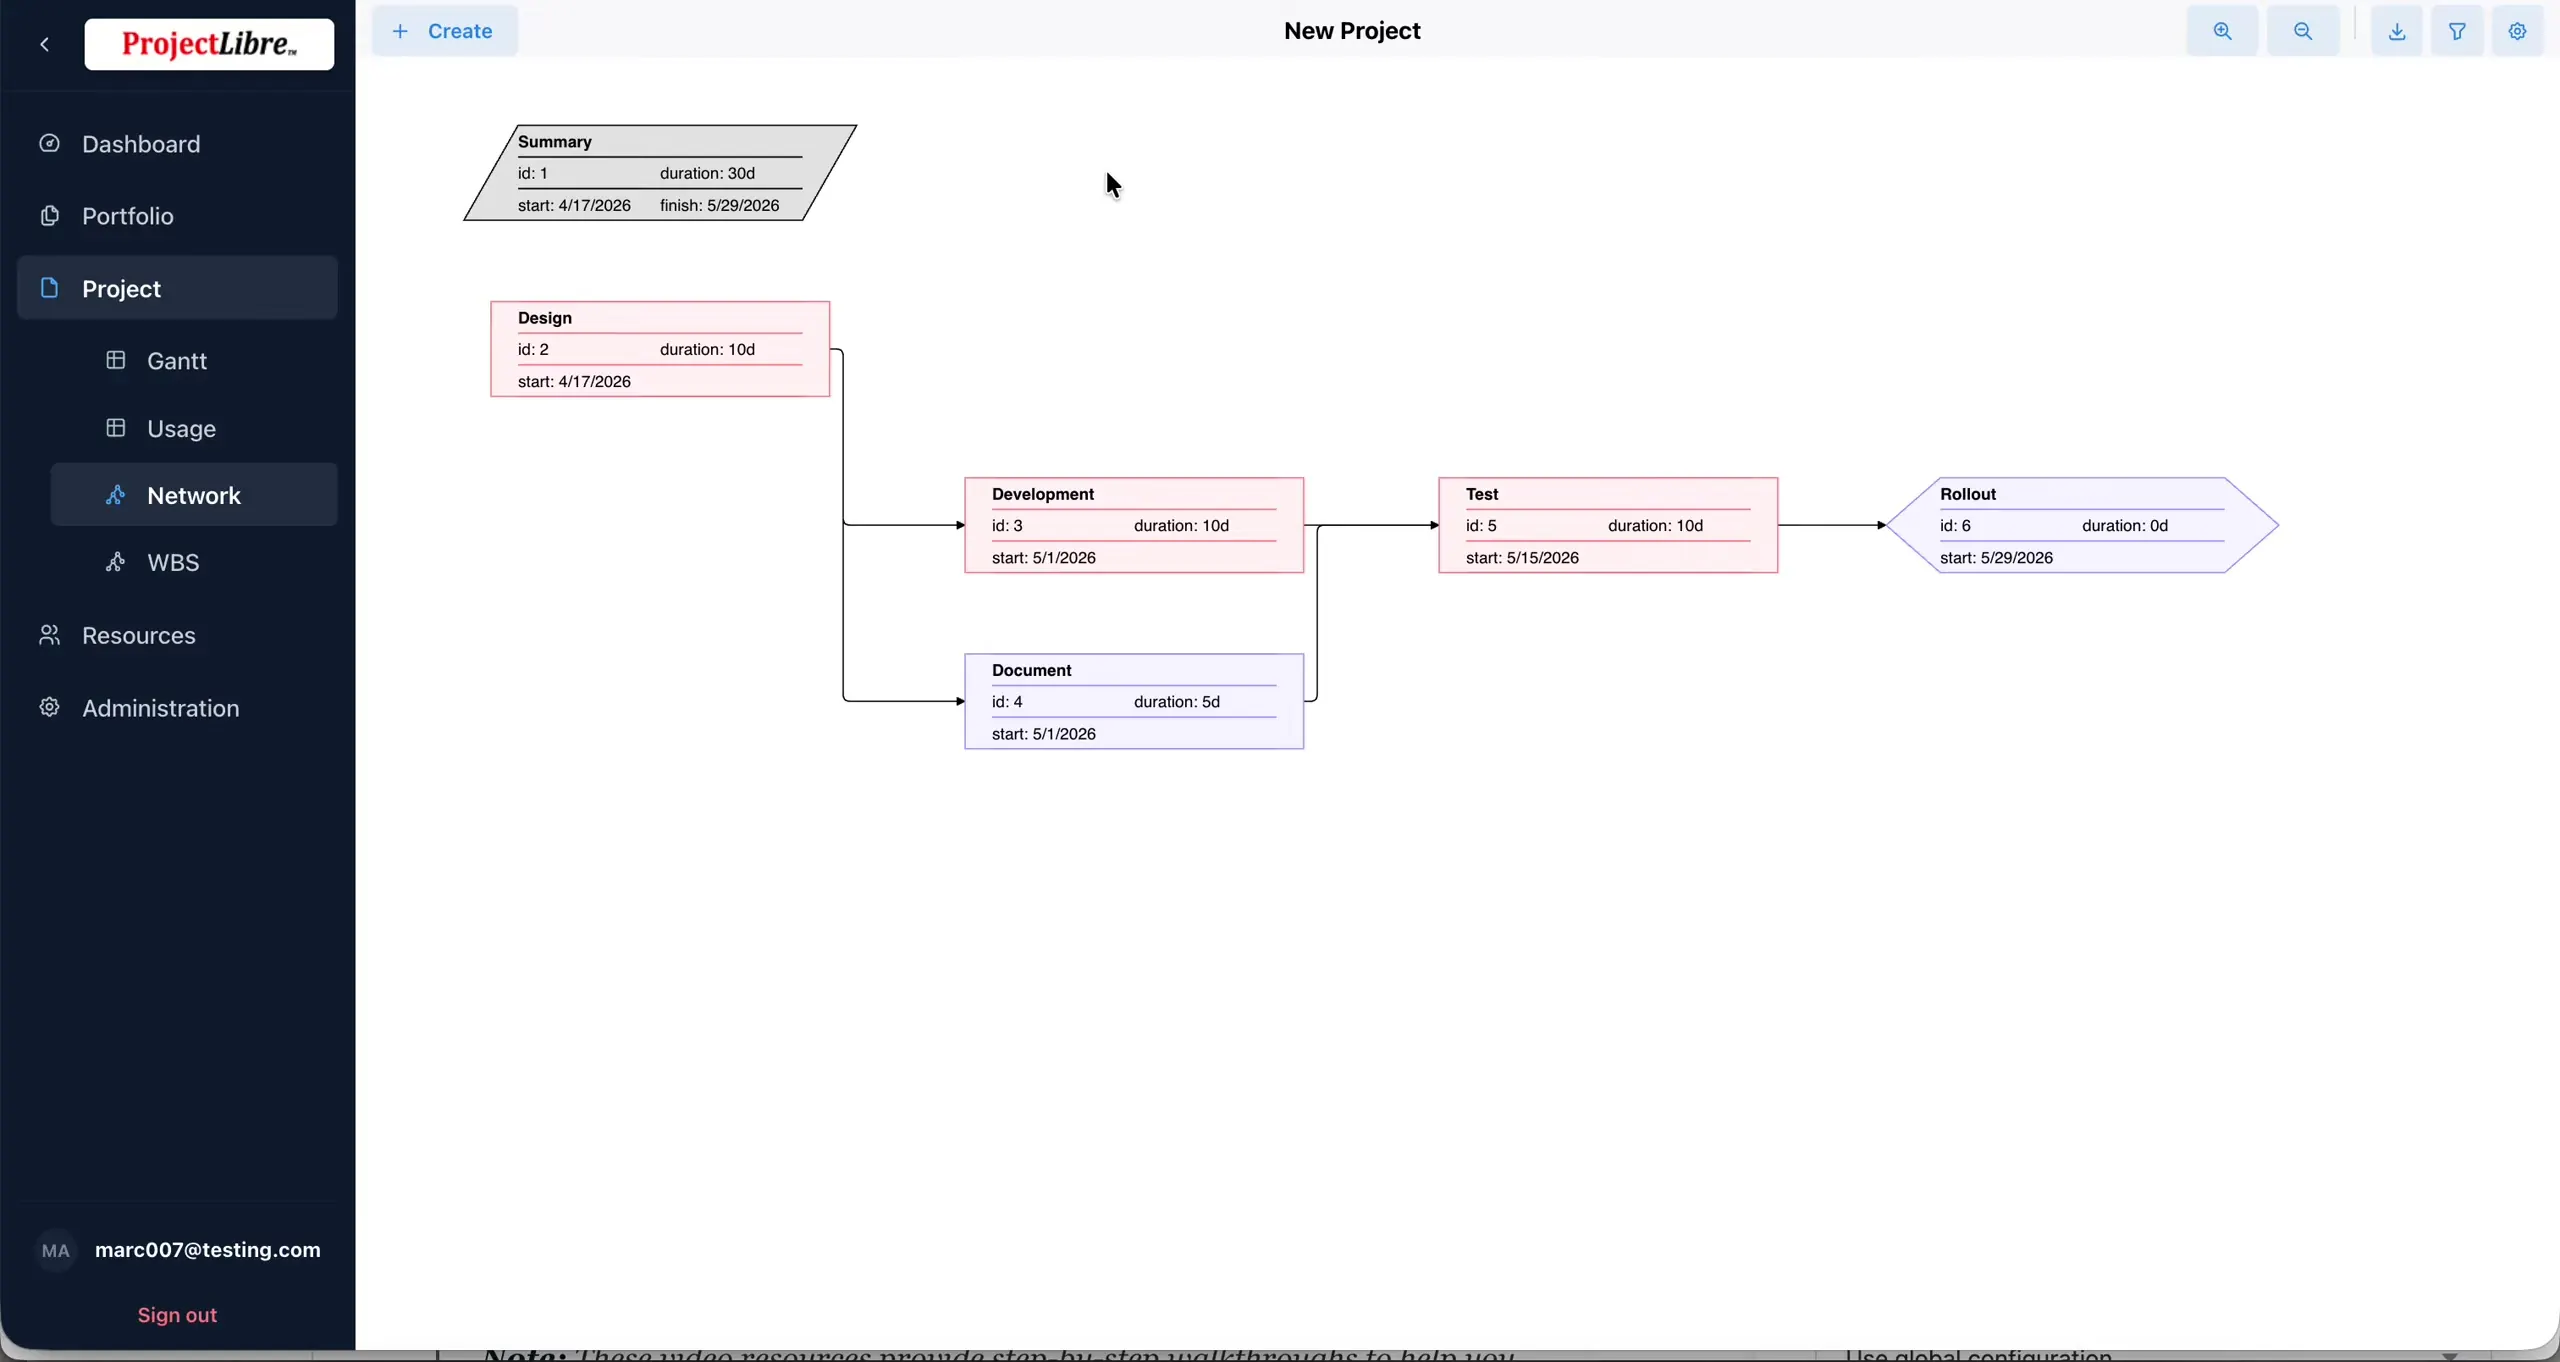Click the download export icon
This screenshot has height=1362, width=2560.
click(x=2397, y=31)
